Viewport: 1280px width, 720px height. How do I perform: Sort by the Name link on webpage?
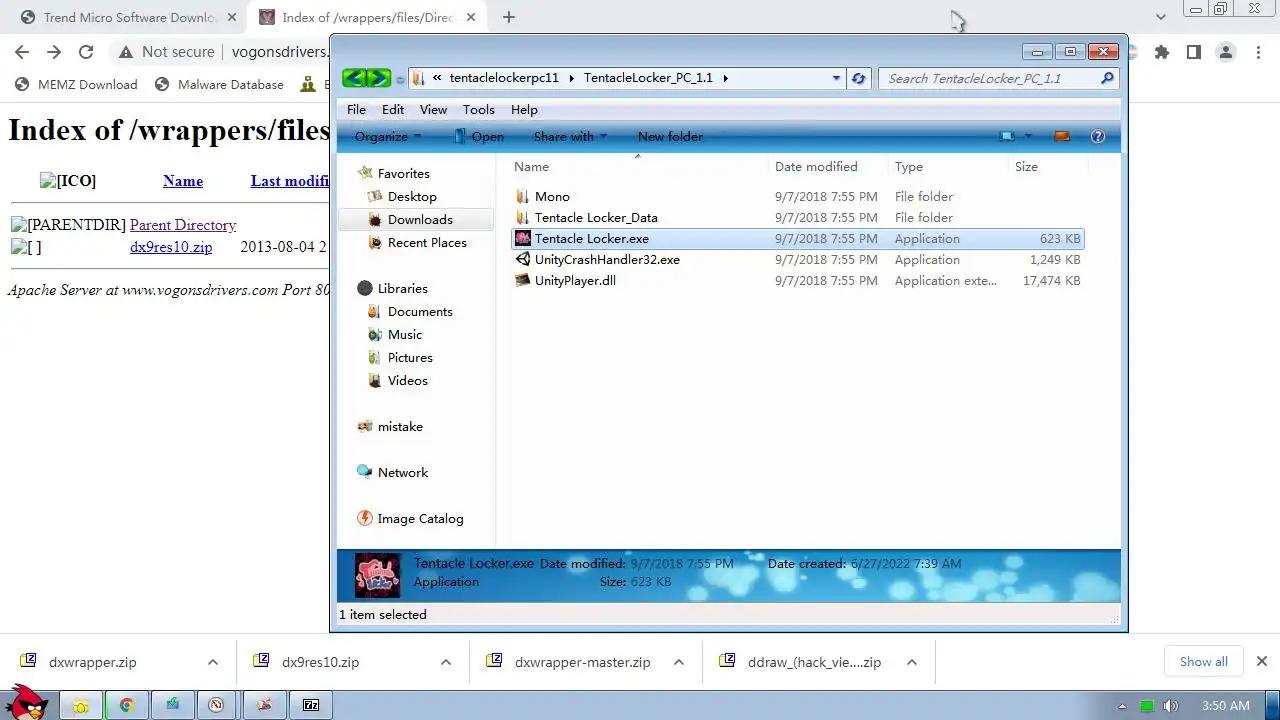tap(183, 181)
